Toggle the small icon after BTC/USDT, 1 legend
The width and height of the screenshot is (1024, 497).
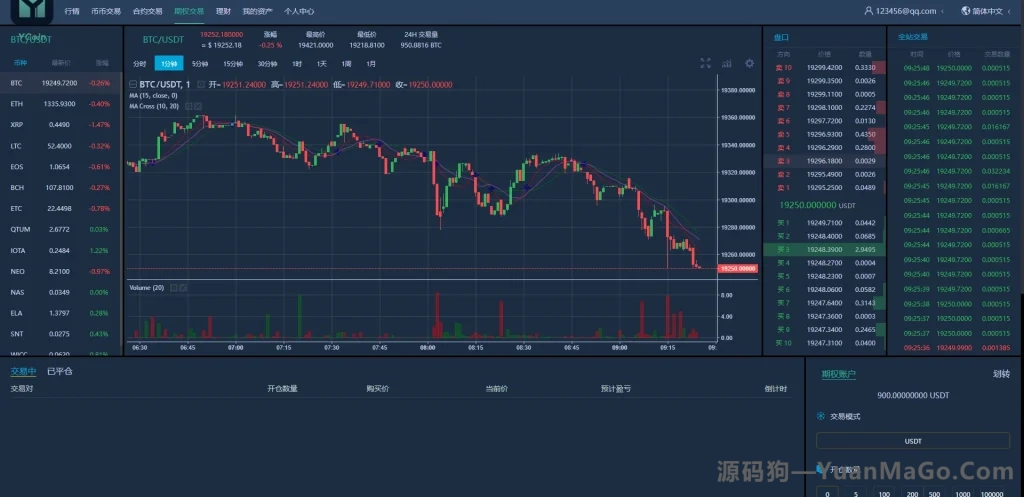tap(200, 84)
